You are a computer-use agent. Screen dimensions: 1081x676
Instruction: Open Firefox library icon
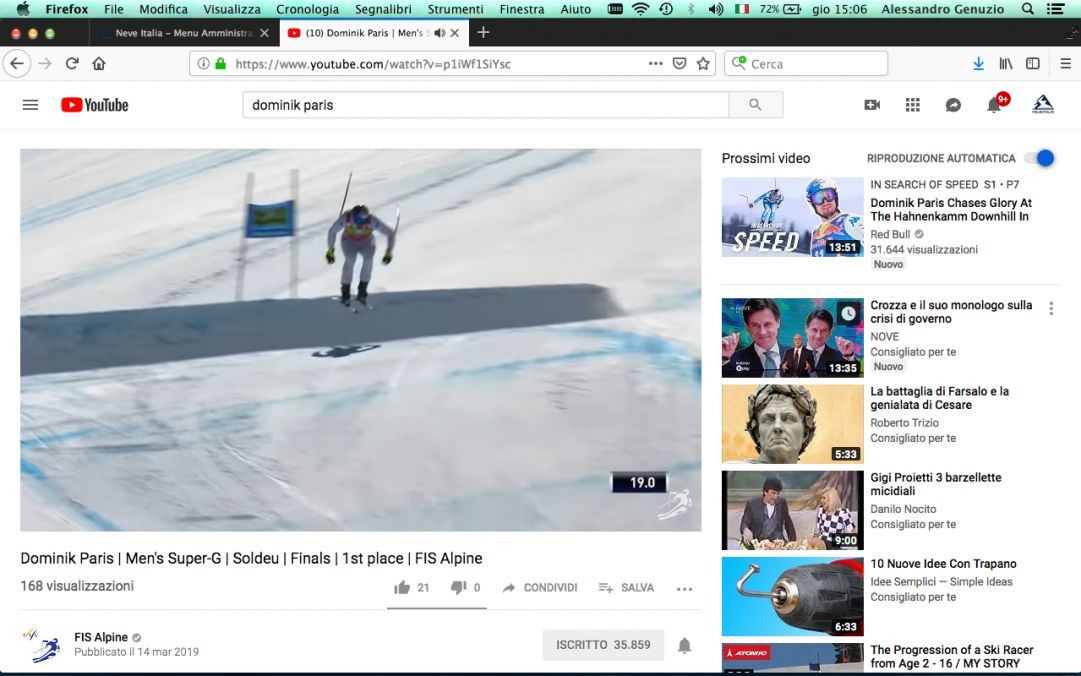coord(1006,63)
